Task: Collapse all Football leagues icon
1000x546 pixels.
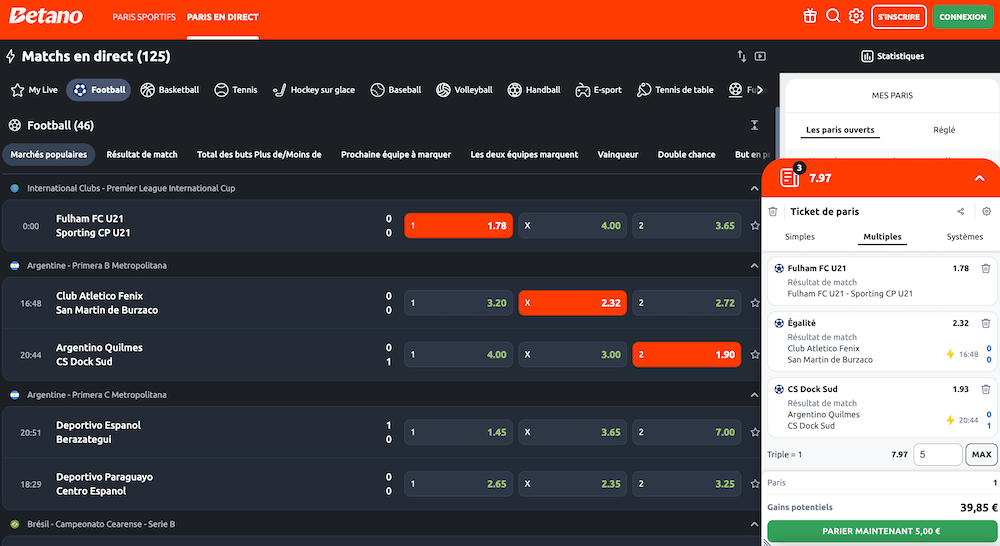Action: [754, 125]
